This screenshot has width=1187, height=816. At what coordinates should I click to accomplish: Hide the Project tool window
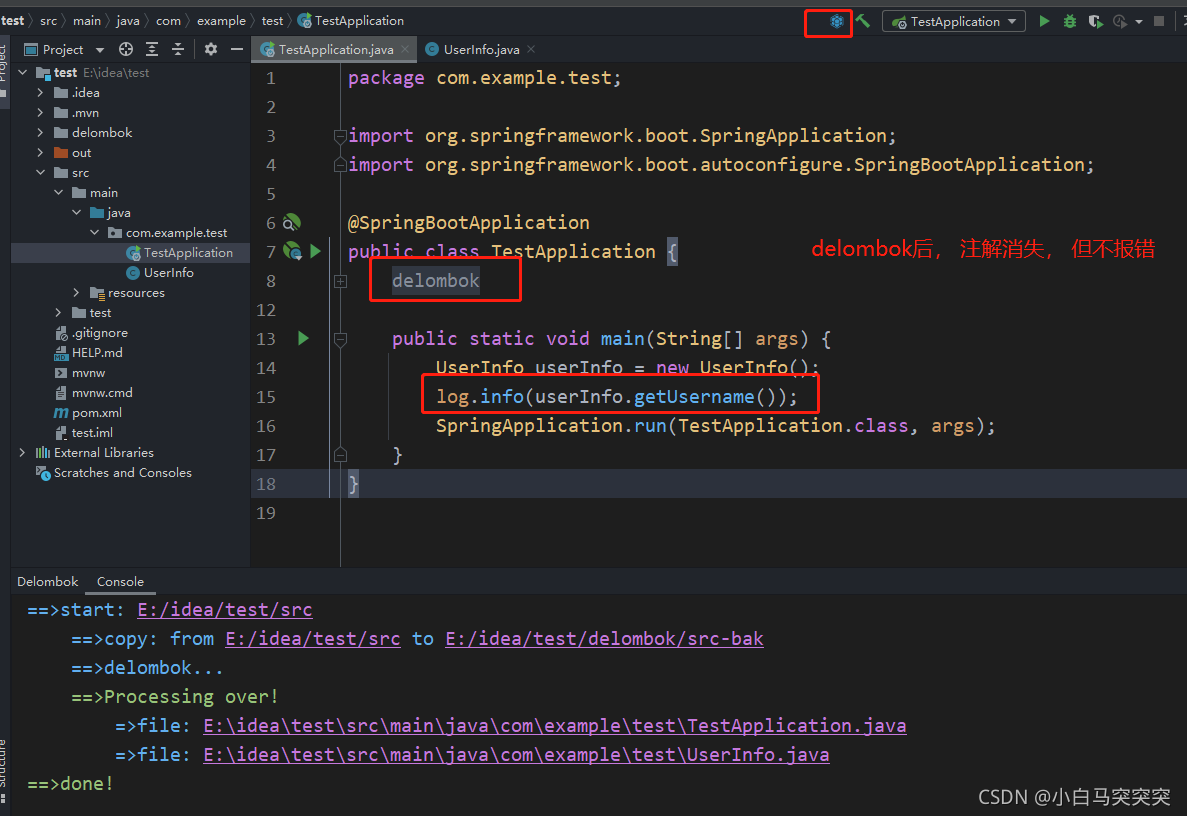[237, 49]
